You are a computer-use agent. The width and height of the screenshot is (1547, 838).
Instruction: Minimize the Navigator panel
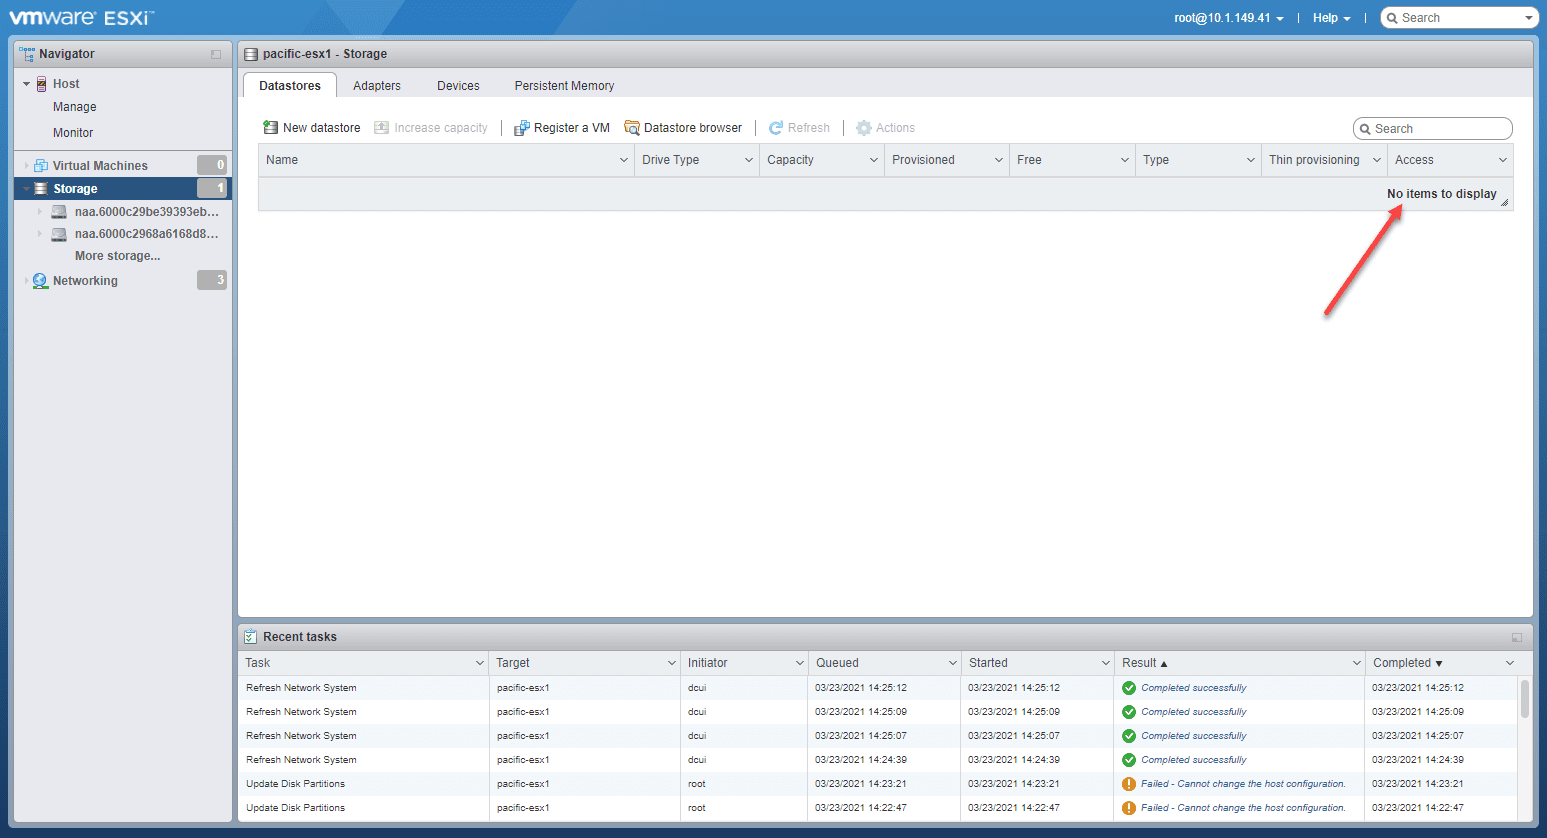tap(216, 54)
